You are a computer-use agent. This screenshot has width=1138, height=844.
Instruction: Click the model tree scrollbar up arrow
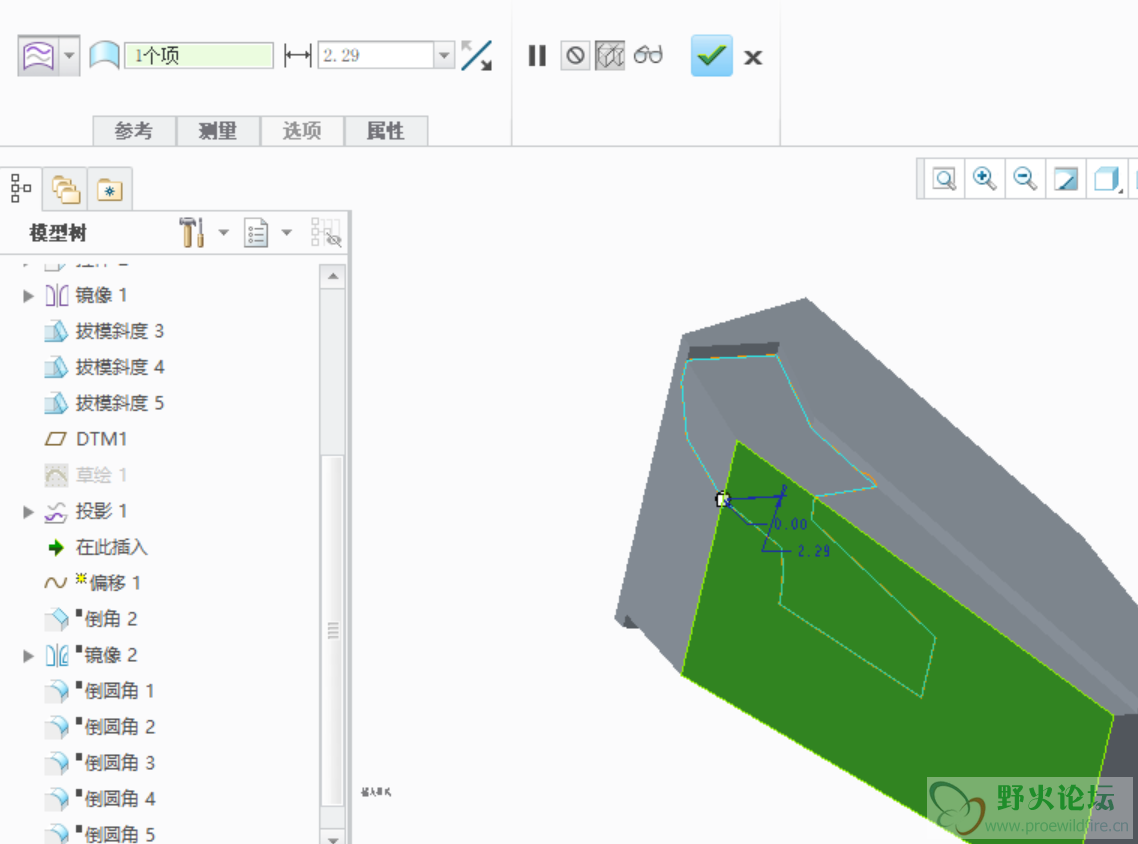point(332,276)
